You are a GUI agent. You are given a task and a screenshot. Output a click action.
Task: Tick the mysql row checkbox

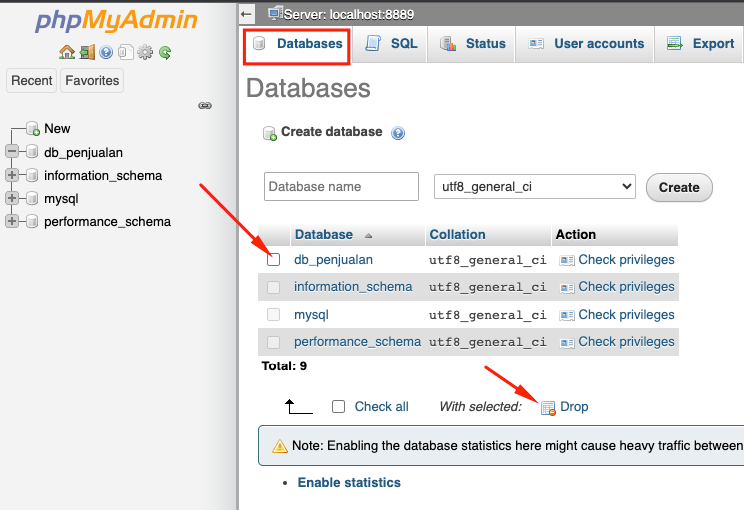[x=273, y=315]
